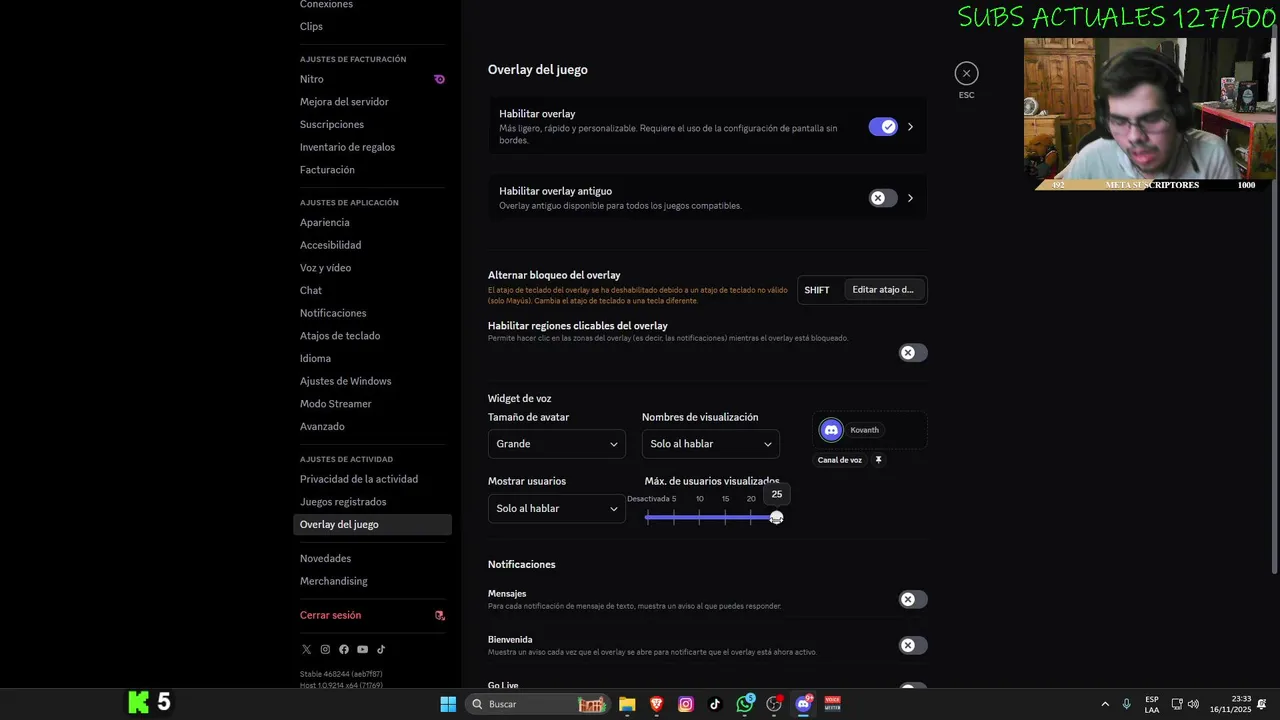The width and height of the screenshot is (1280, 720).
Task: Toggle Habilitar overlay switch
Action: click(x=883, y=127)
